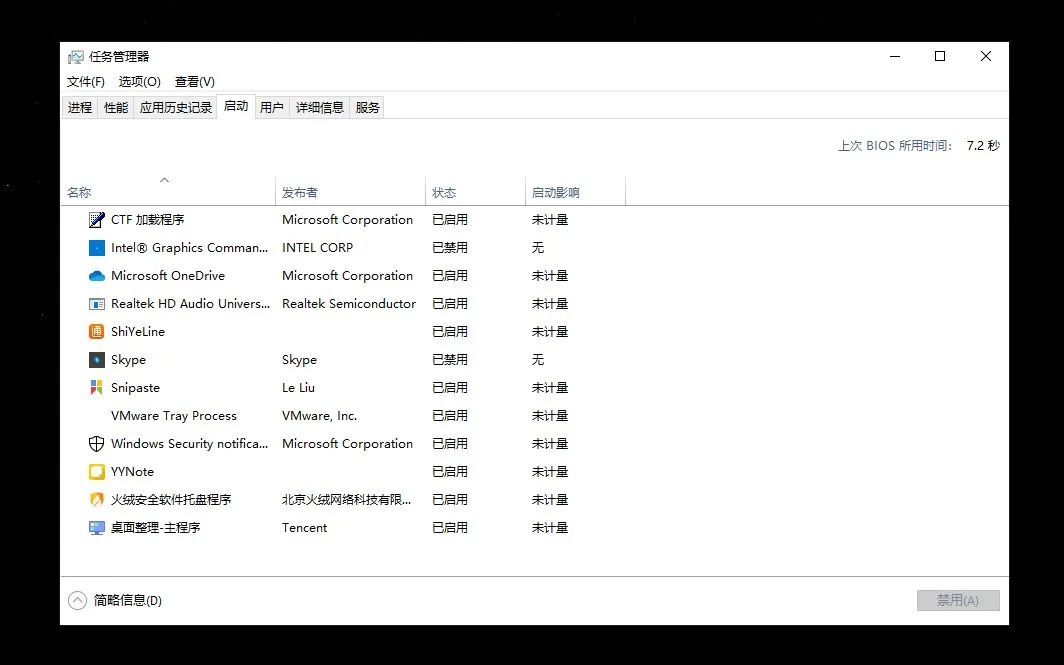Click publisher Le Liu cell
Screen dimensions: 1064x665
click(299, 387)
